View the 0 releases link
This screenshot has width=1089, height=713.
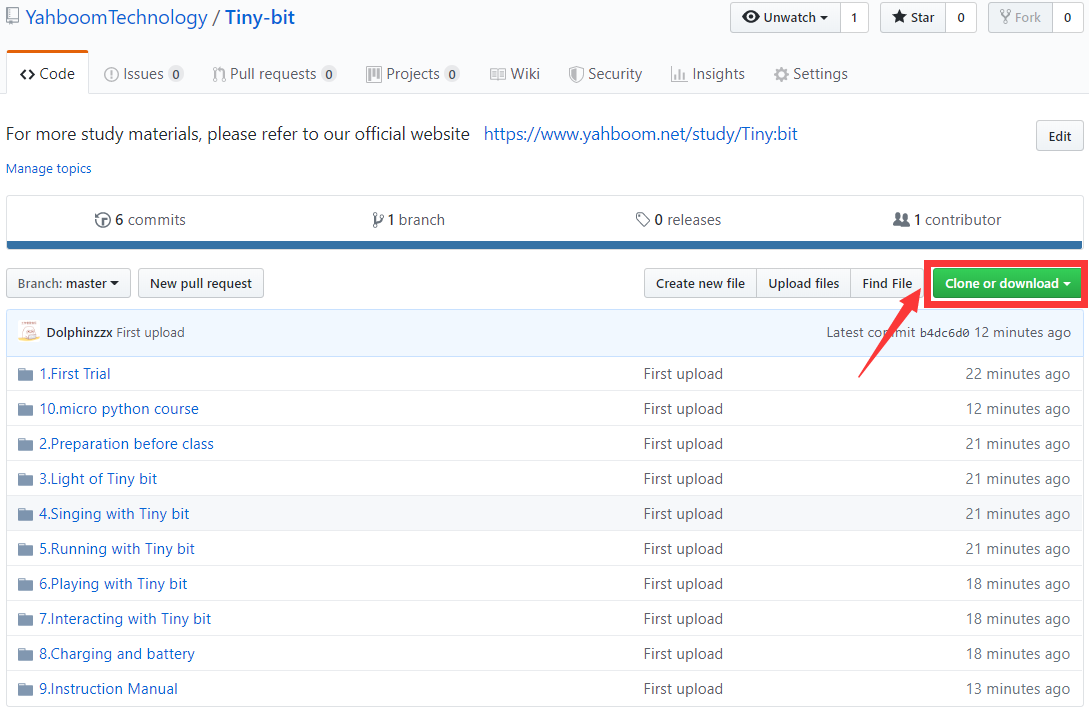tap(679, 220)
